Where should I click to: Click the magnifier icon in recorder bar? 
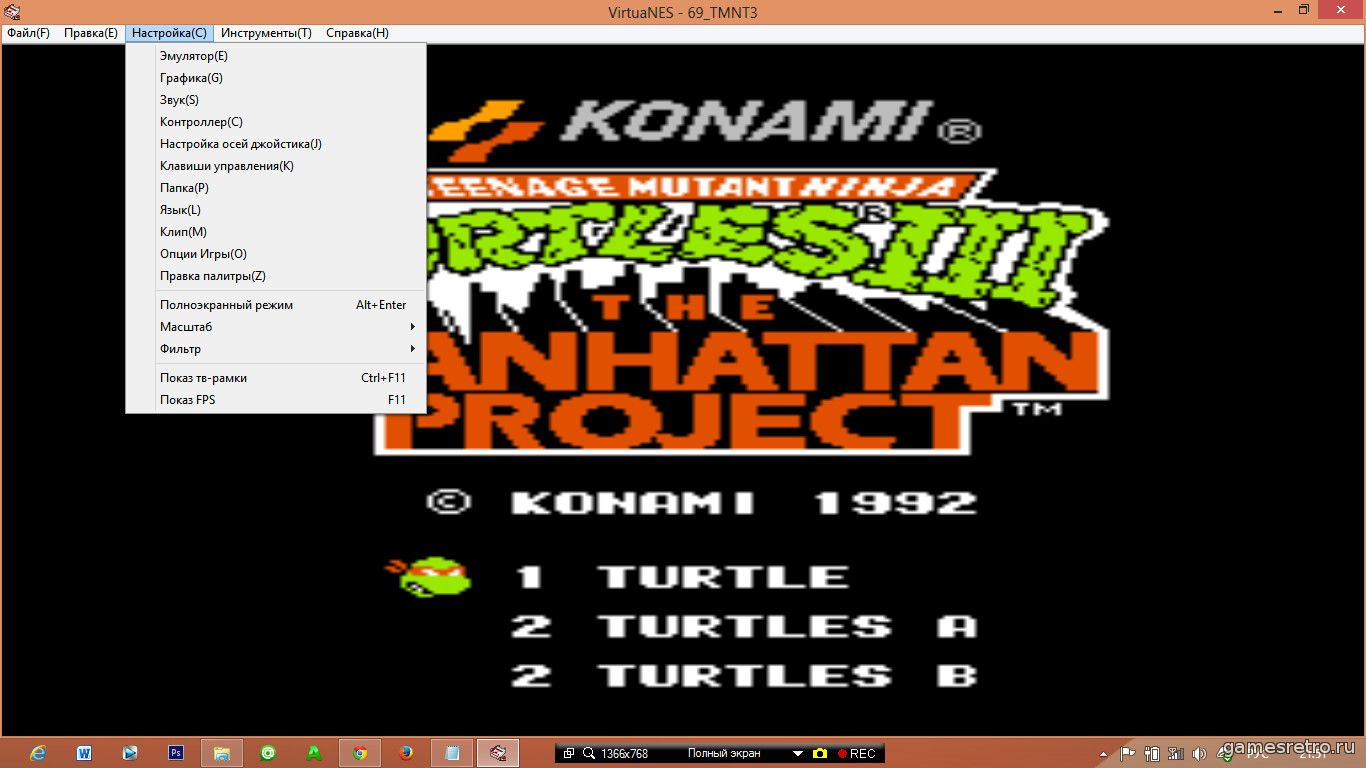click(589, 753)
